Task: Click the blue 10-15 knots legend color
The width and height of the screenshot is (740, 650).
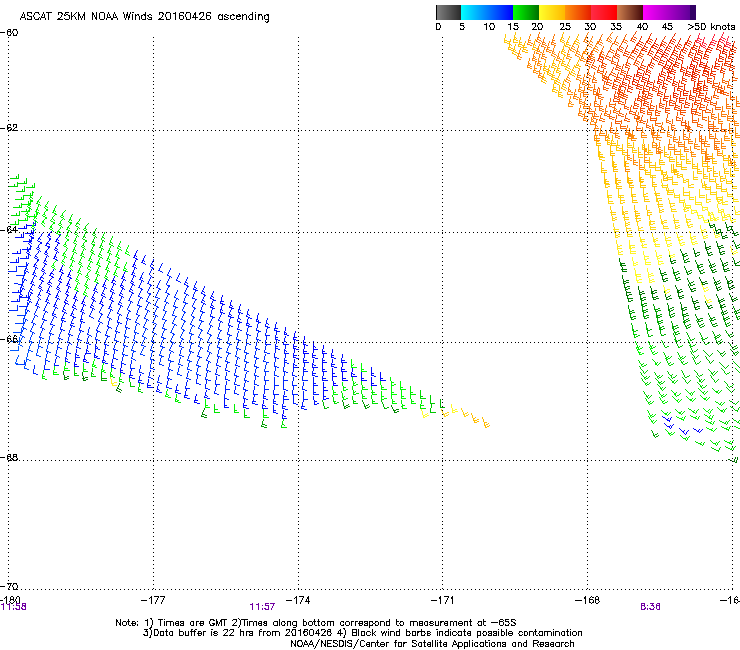Action: [x=500, y=12]
